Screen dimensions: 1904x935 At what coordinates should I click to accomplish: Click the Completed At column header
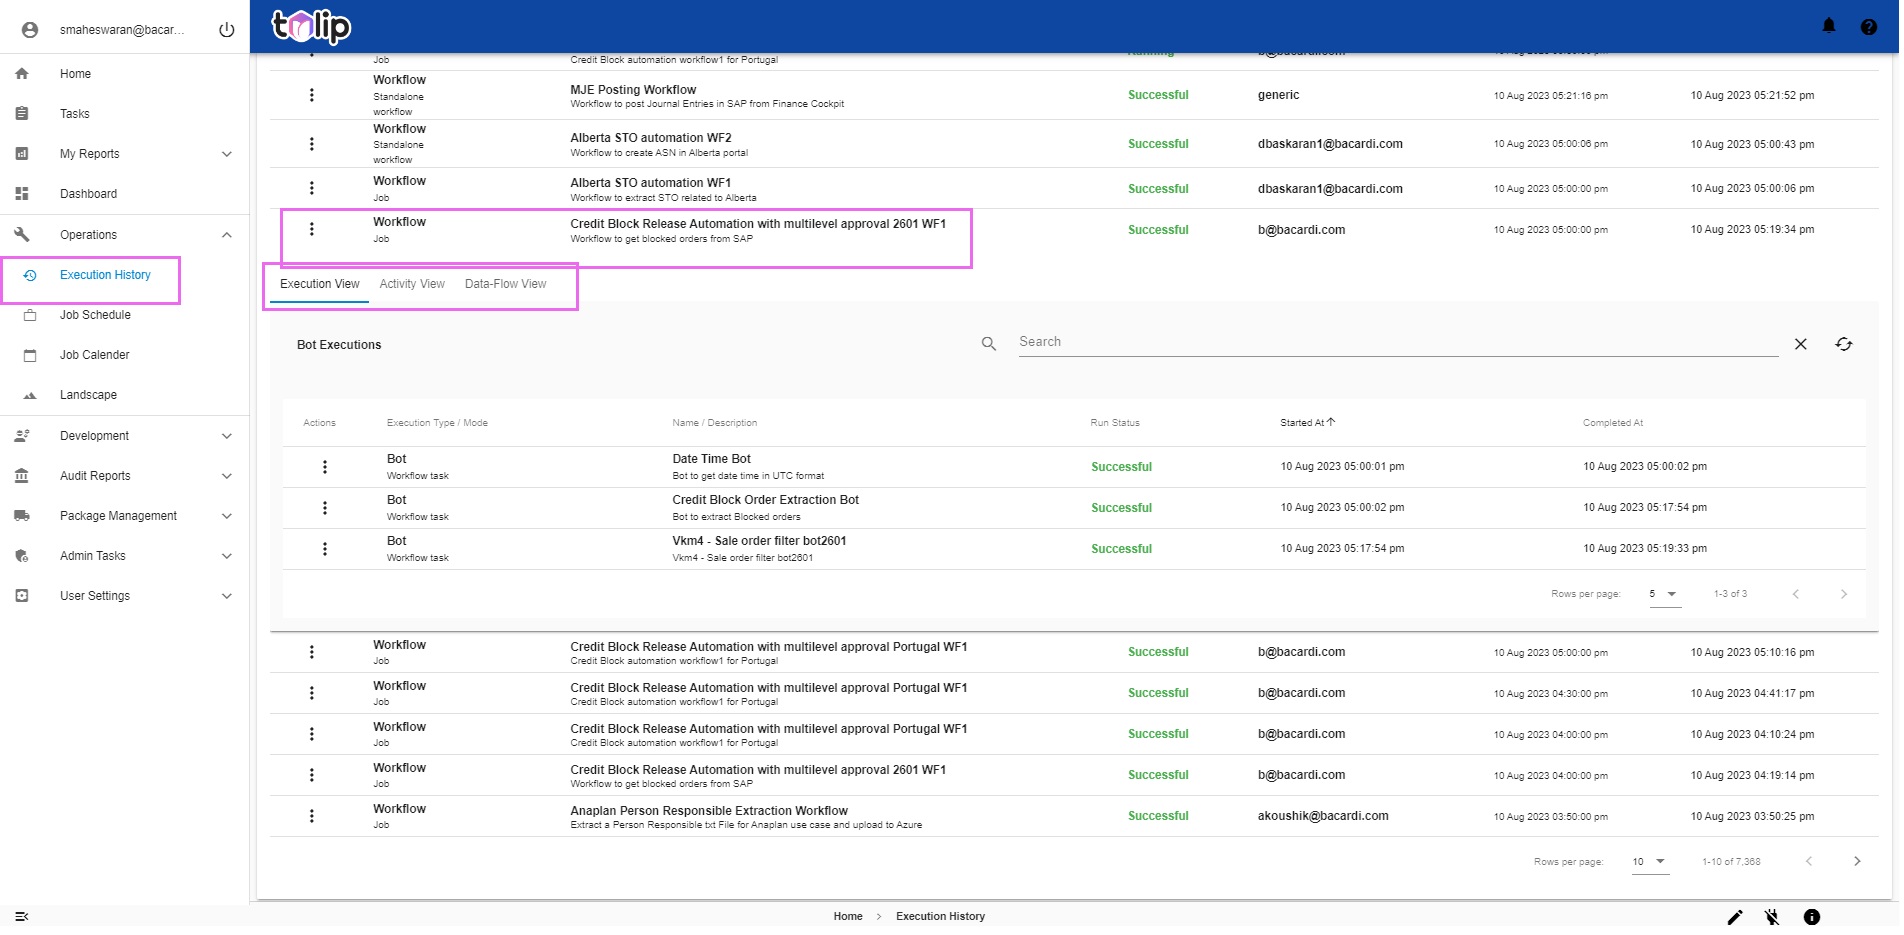tap(1612, 423)
